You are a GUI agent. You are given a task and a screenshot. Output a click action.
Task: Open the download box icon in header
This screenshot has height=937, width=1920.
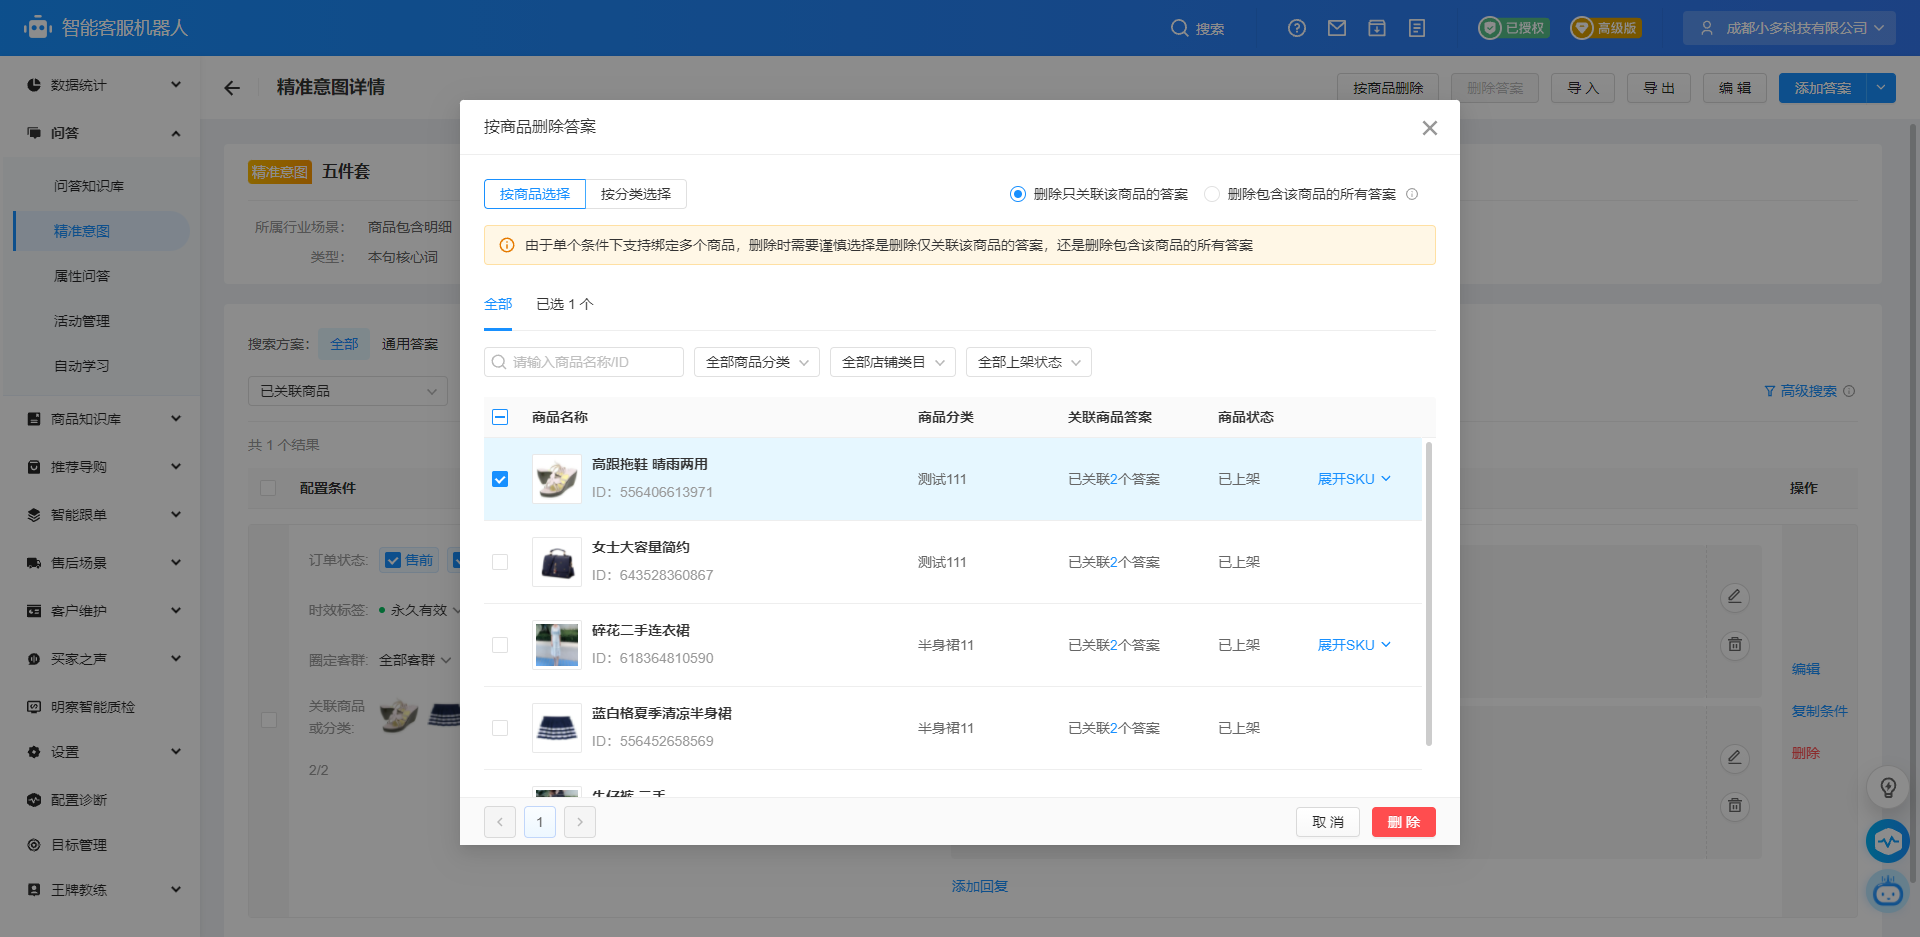(1377, 28)
